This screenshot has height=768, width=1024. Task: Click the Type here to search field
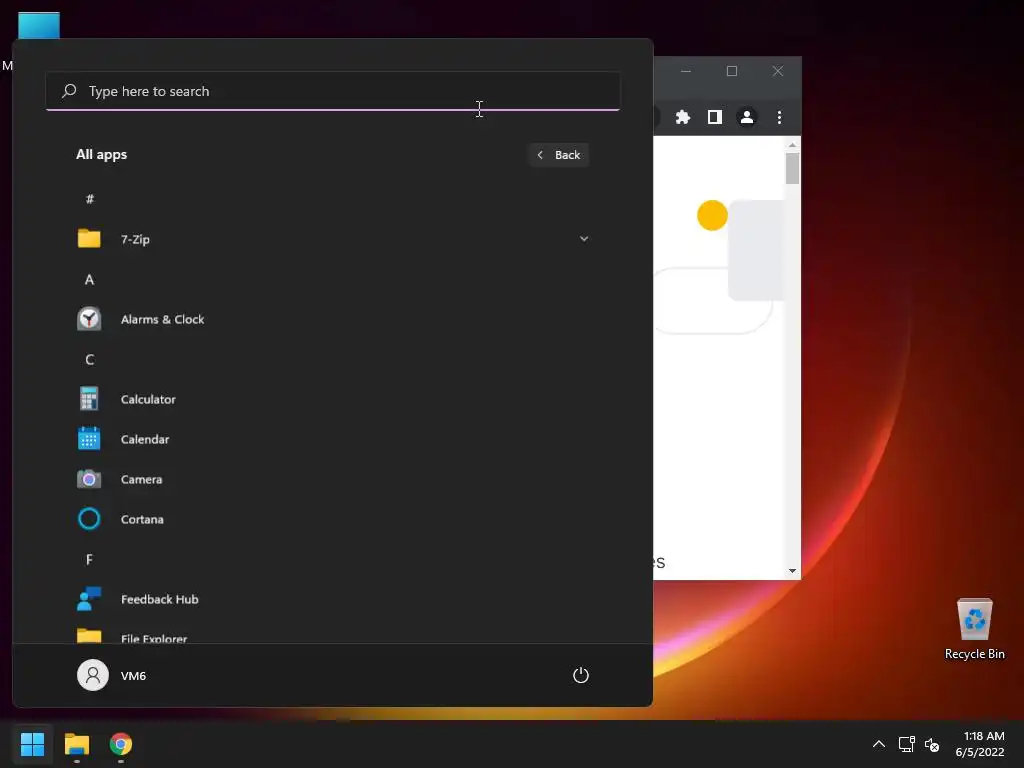332,91
